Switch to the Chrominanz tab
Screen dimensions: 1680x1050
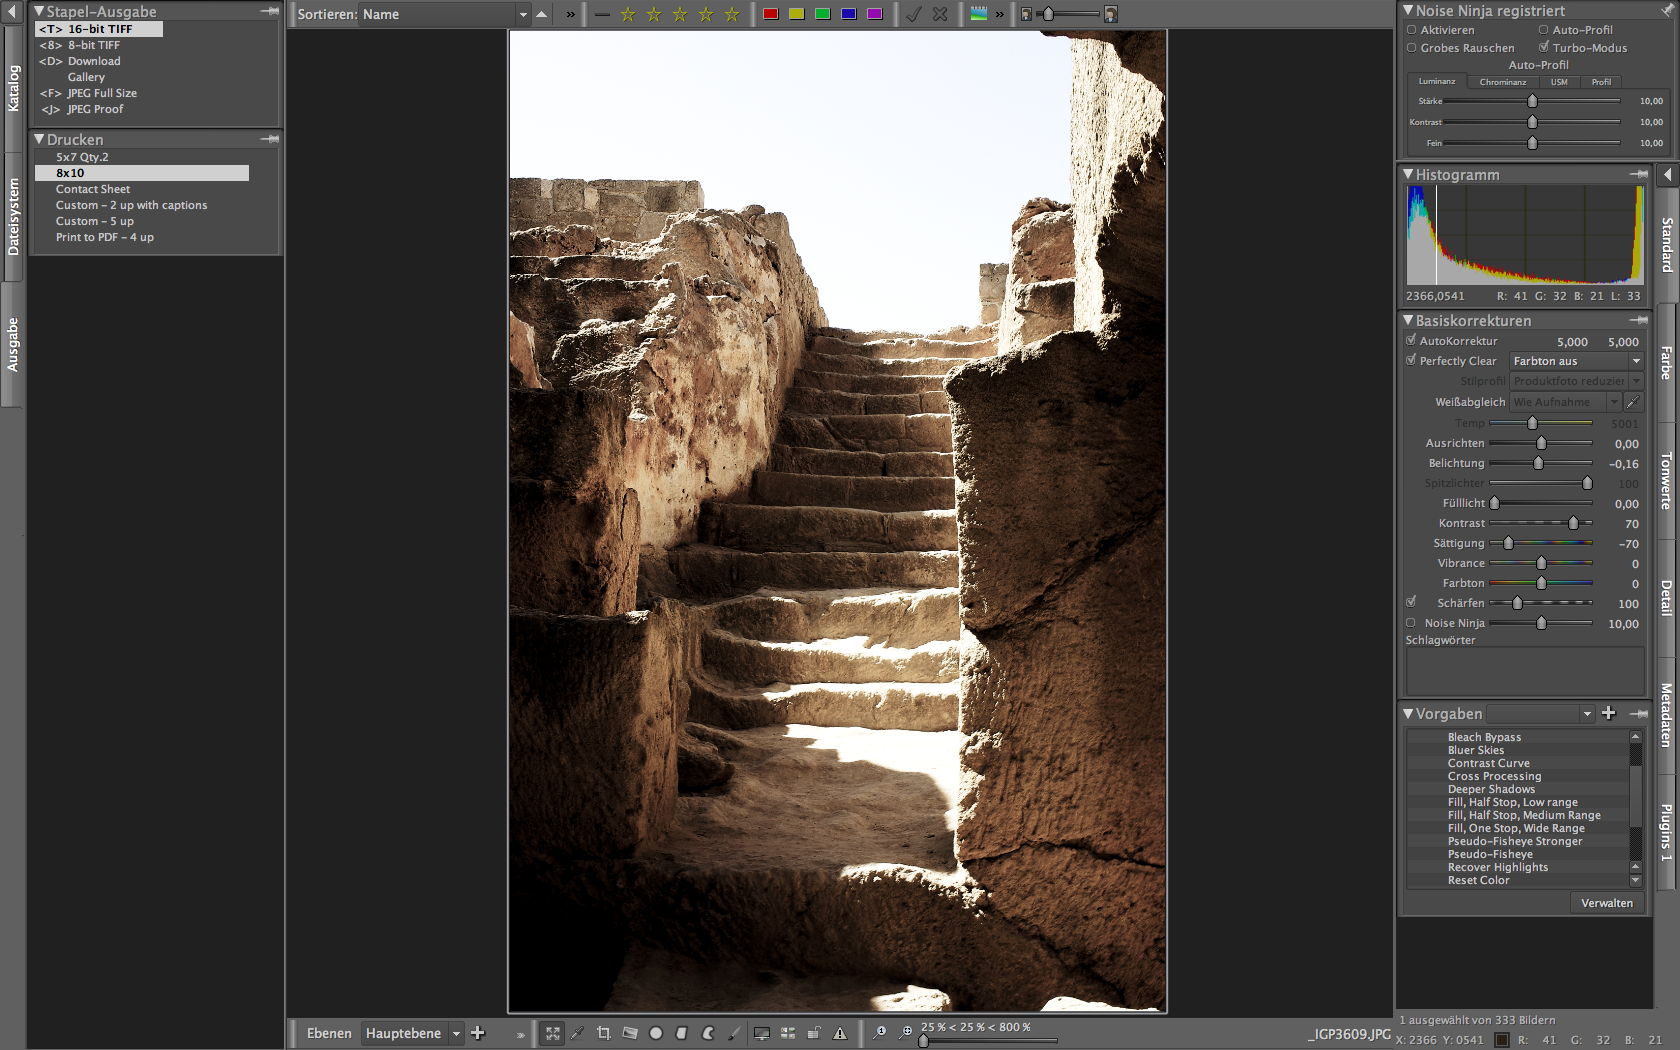pyautogui.click(x=1503, y=82)
